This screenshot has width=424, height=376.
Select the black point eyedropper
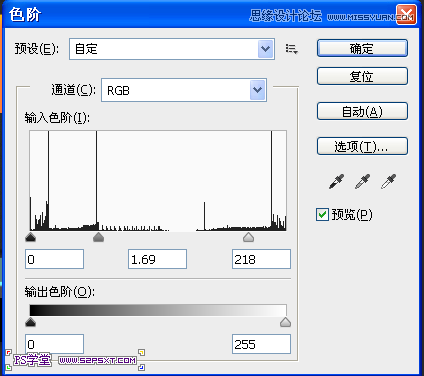[x=336, y=181]
